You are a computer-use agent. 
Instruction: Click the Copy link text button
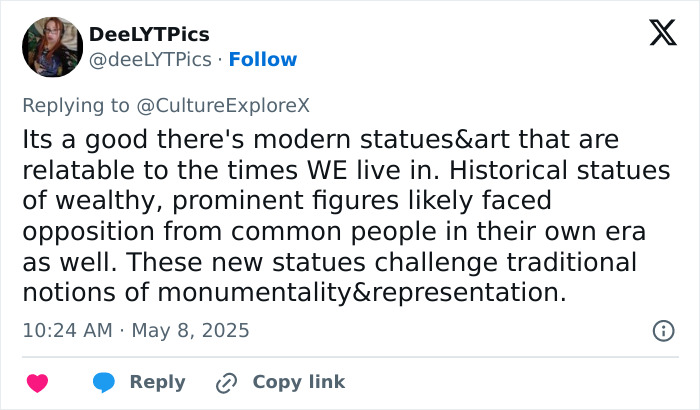298,382
